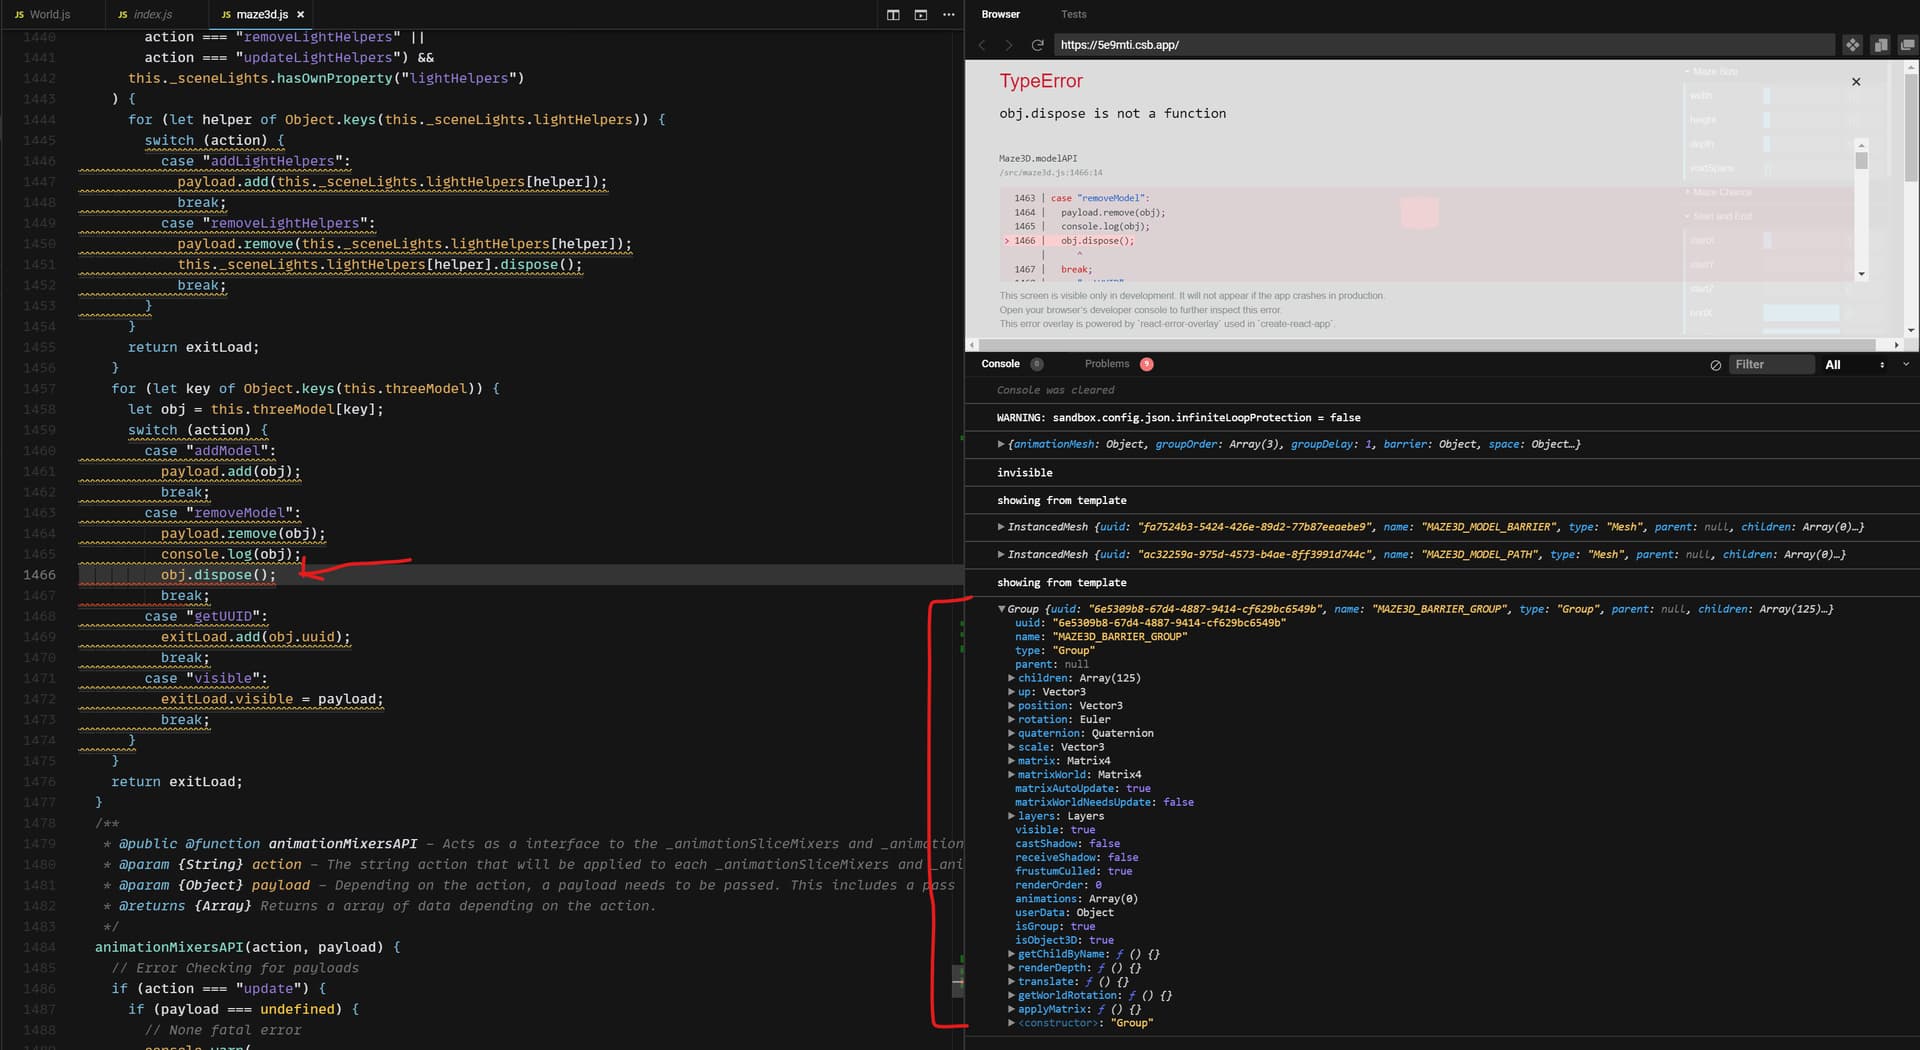Expand the animationMesh object log entry
This screenshot has height=1050, width=1920.
1001,444
